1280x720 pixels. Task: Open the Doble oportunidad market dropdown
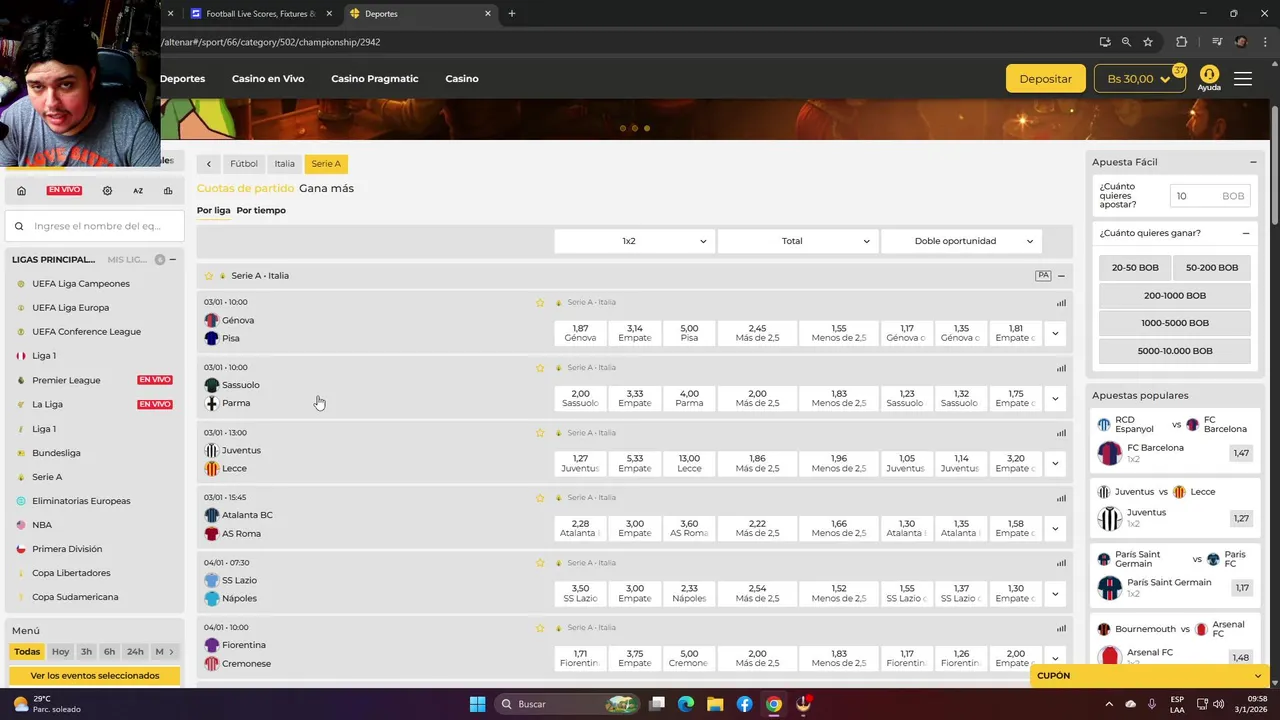[x=961, y=241]
